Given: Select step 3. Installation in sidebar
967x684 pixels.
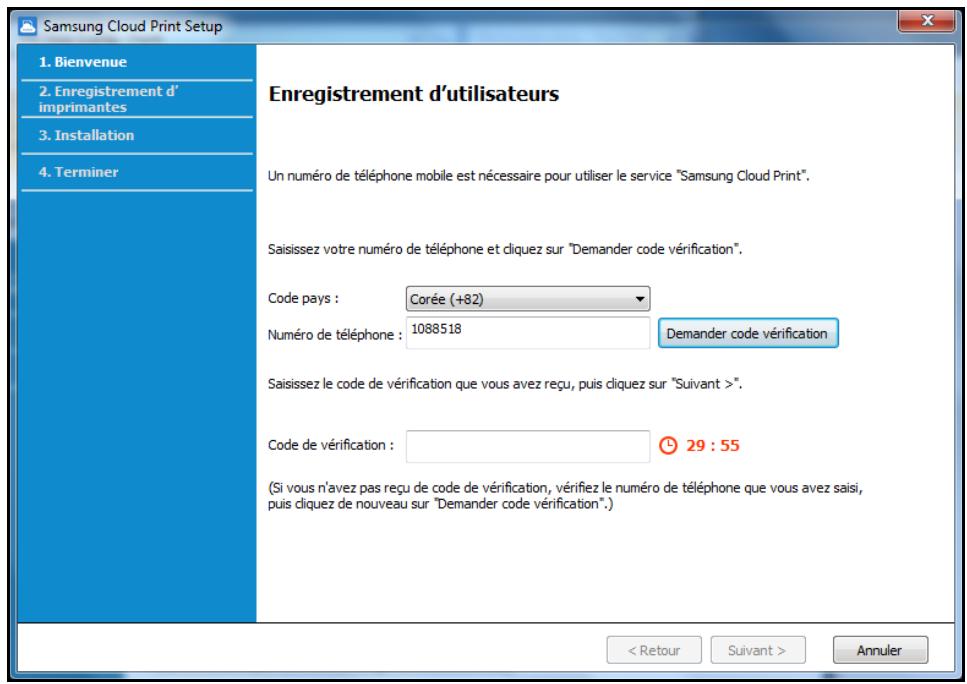Looking at the screenshot, I should coord(86,135).
